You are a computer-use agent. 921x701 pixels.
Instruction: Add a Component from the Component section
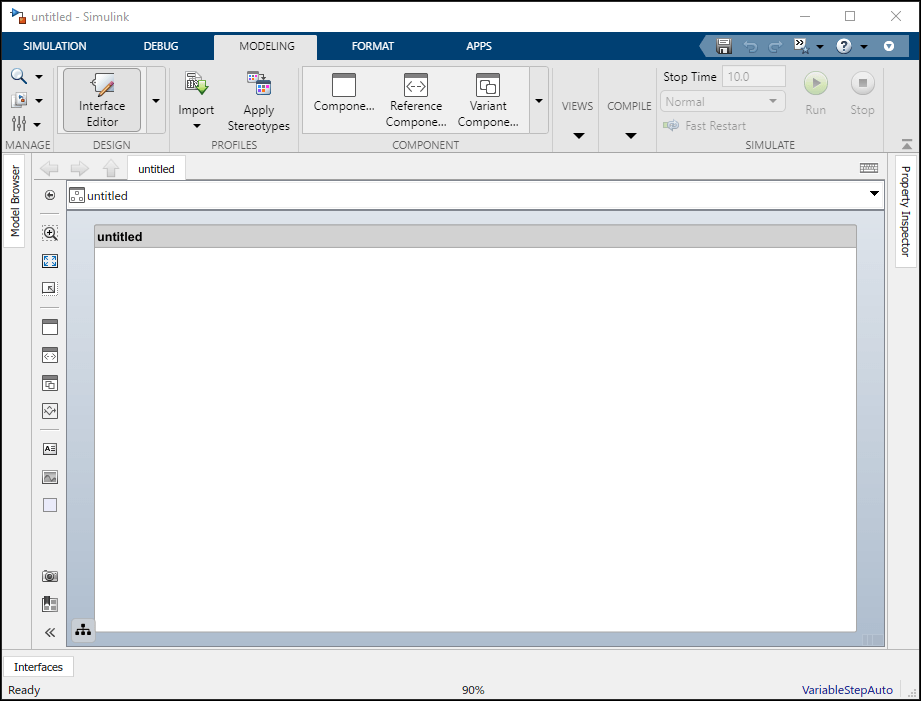pyautogui.click(x=343, y=99)
